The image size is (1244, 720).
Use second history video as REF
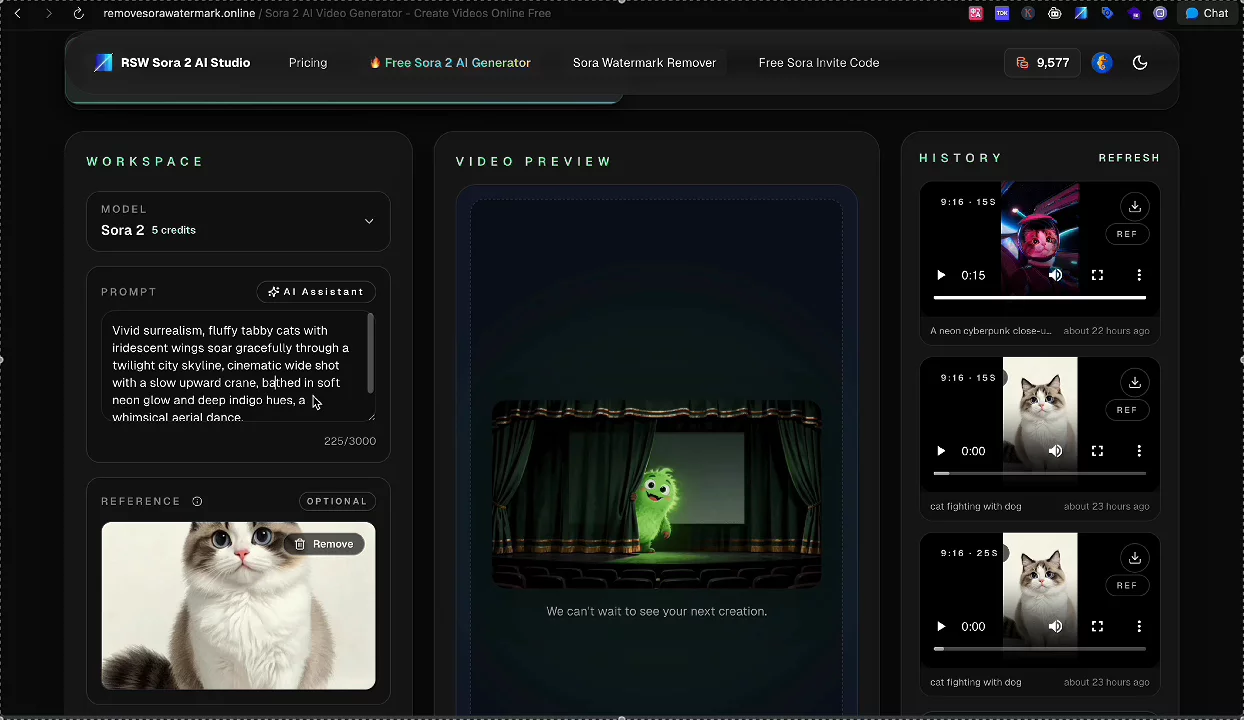coord(1126,410)
